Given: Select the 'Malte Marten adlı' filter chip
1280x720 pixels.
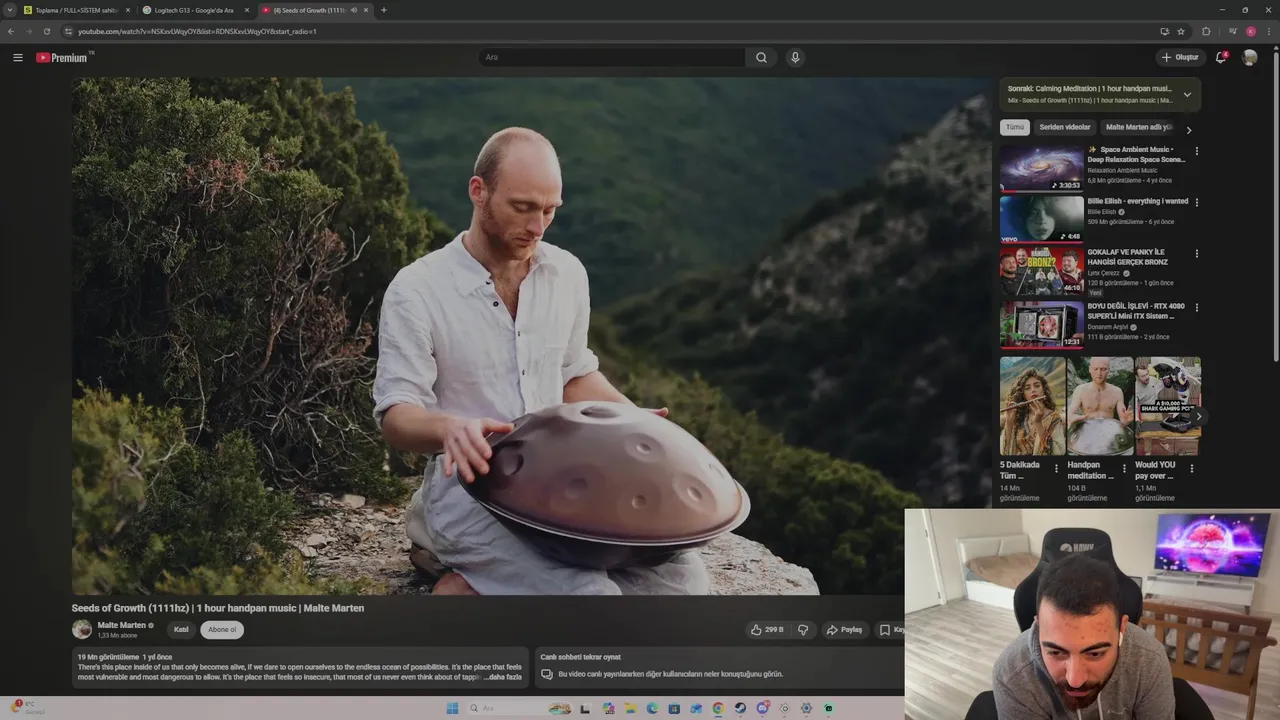Looking at the screenshot, I should point(1138,127).
